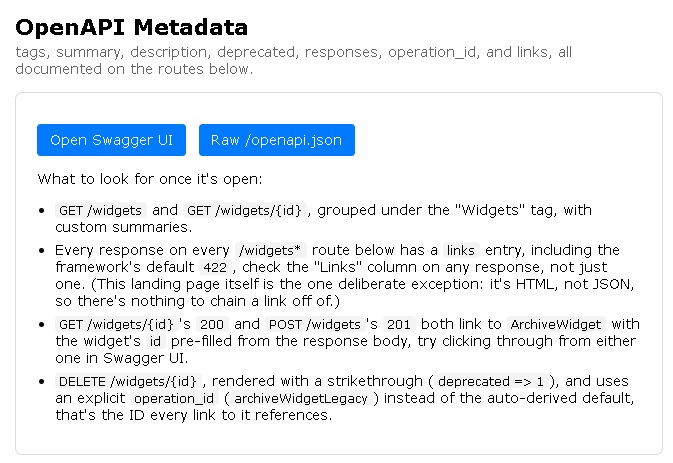Select the ArchiveWidget code chip
Viewport: 673px width, 463px height.
[x=556, y=324]
